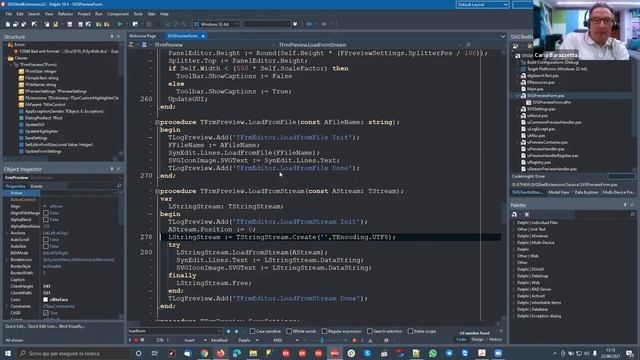Open the Component menu

[118, 14]
